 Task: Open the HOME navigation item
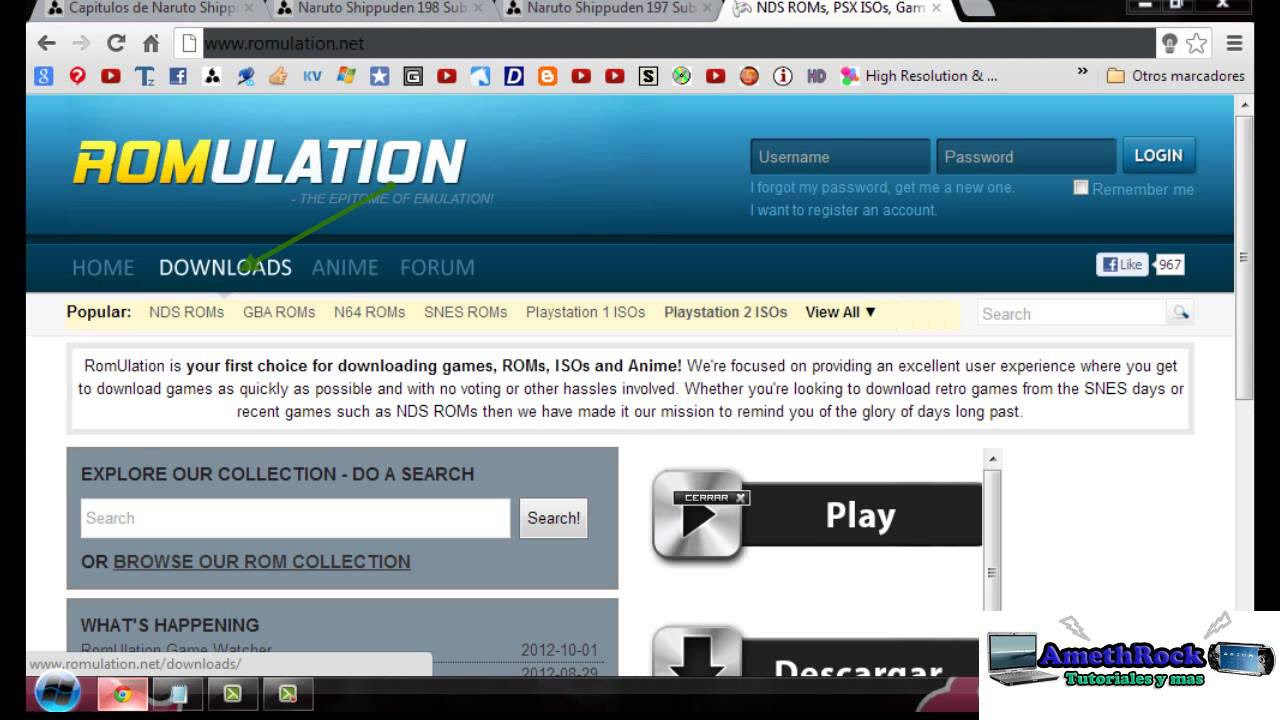(x=103, y=267)
